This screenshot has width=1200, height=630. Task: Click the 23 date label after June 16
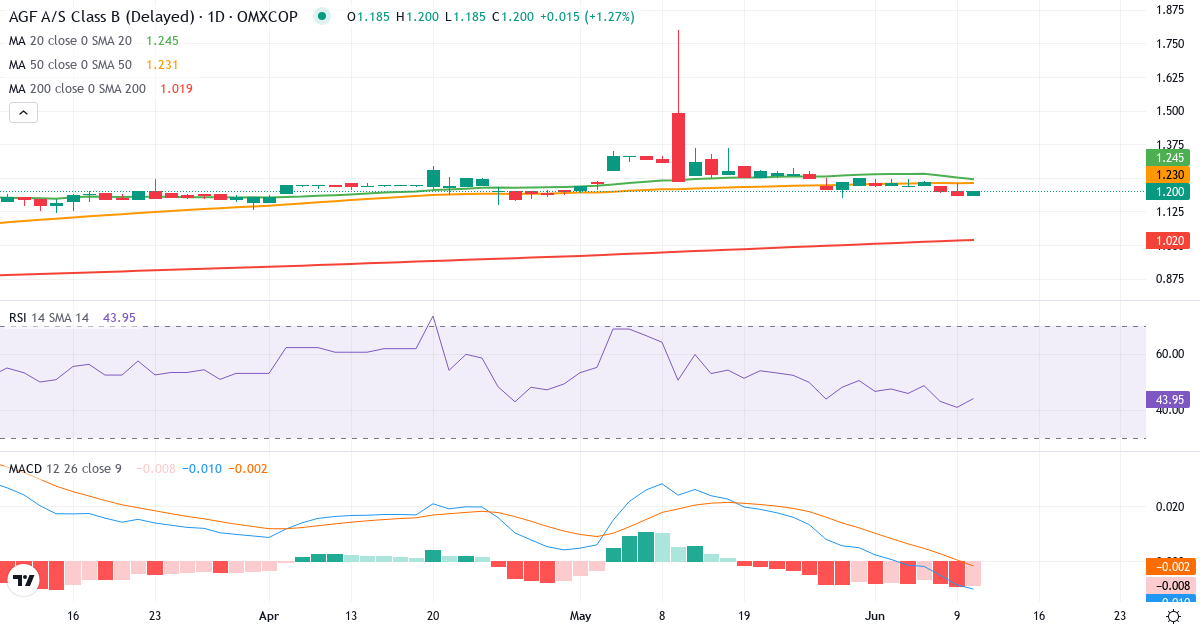click(x=1119, y=616)
